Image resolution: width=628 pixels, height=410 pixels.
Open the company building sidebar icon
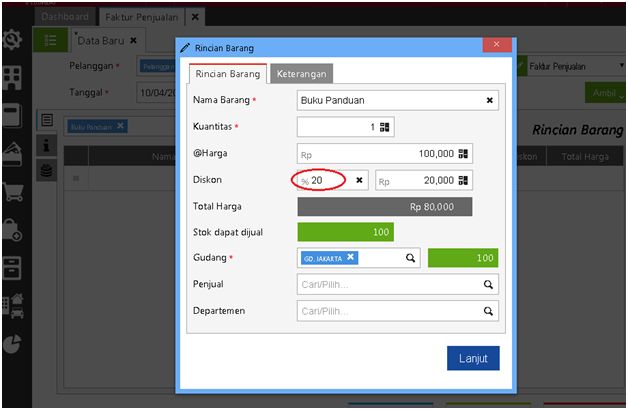pos(12,78)
